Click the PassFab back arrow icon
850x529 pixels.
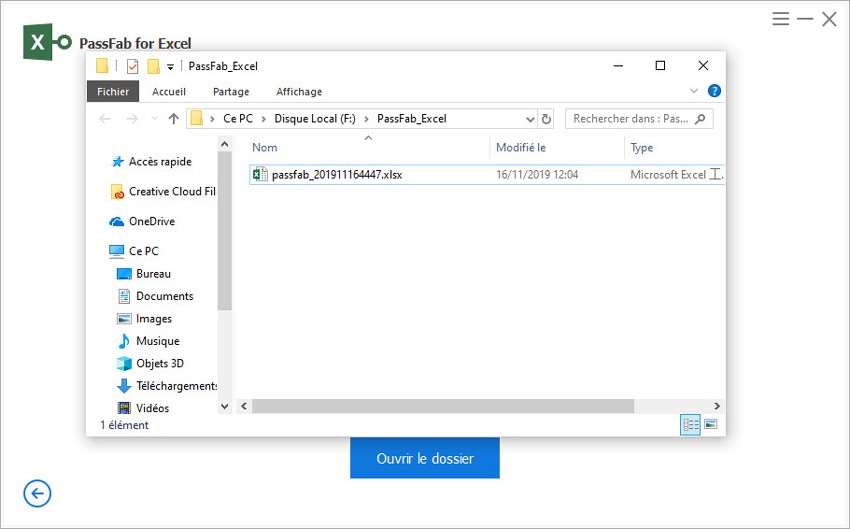click(37, 493)
